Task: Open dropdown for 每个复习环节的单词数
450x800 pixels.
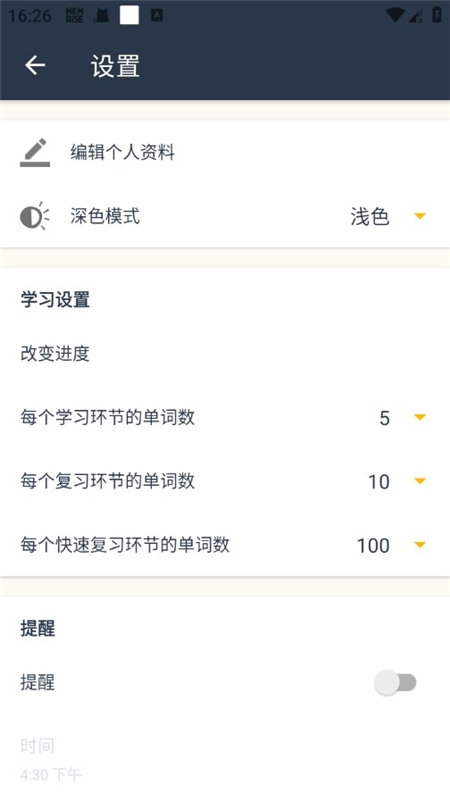Action: pos(420,481)
